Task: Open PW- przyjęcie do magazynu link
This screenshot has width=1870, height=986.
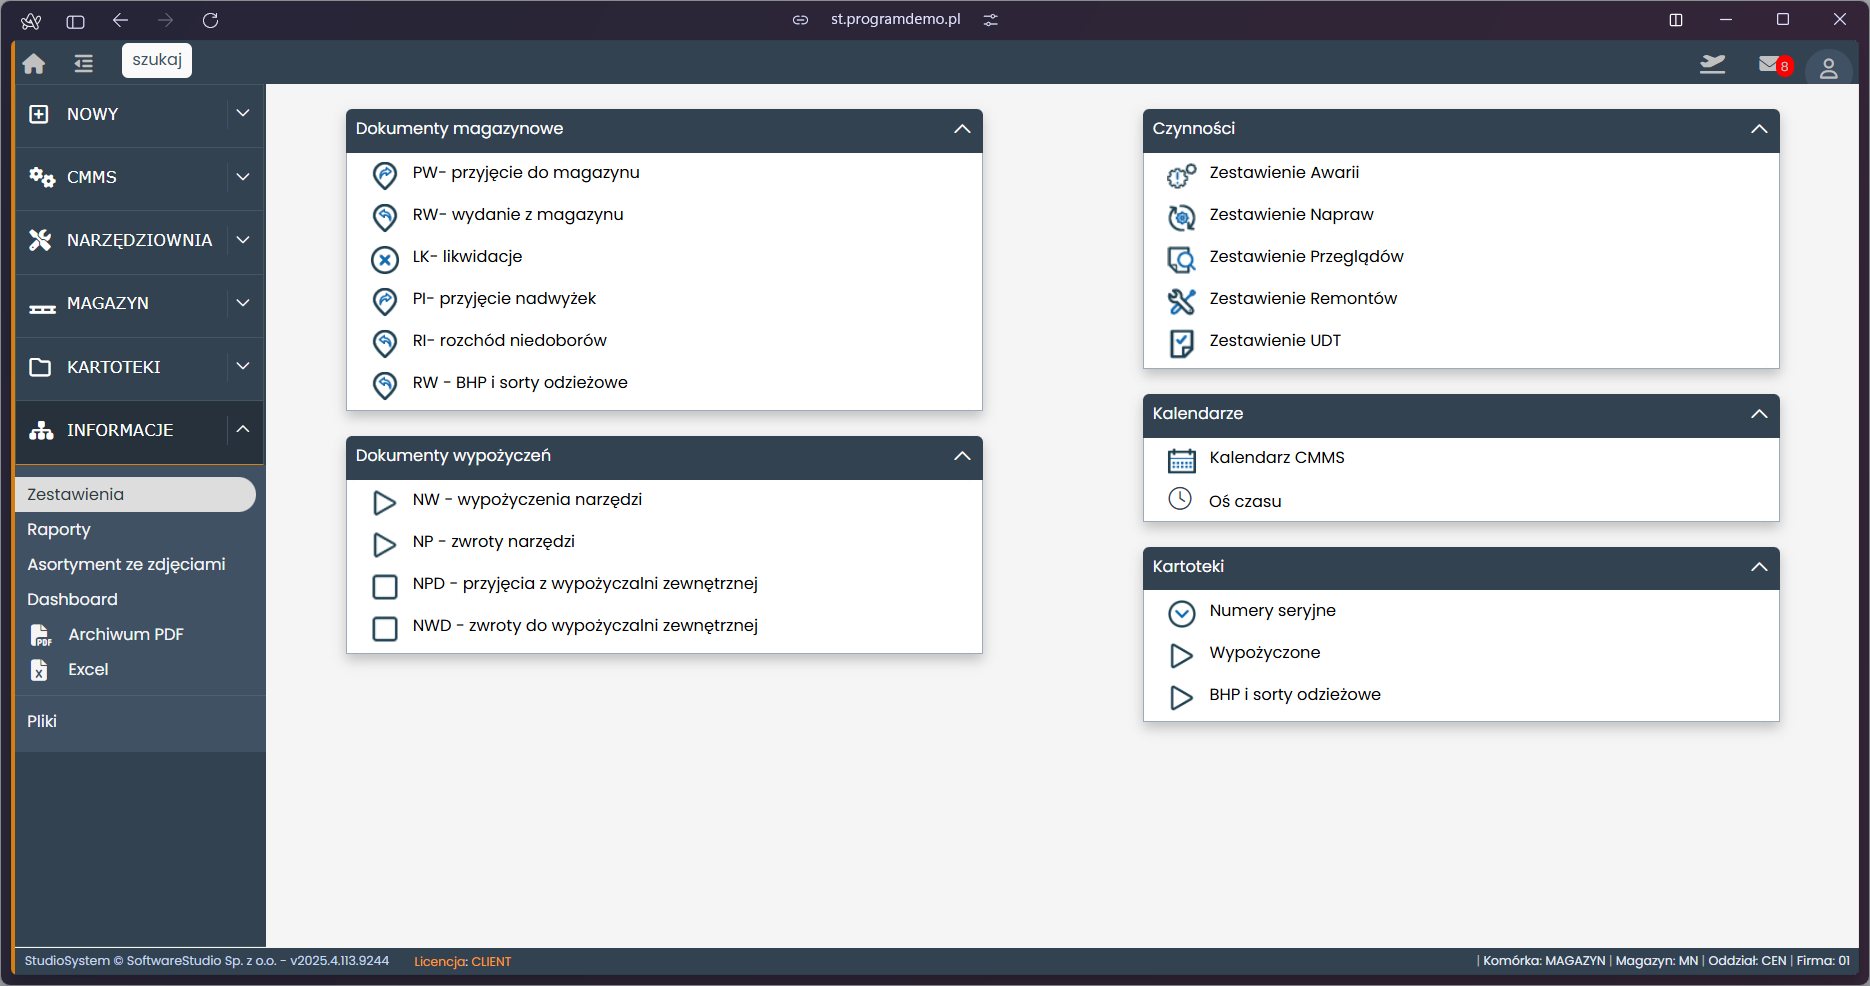Action: (x=525, y=173)
